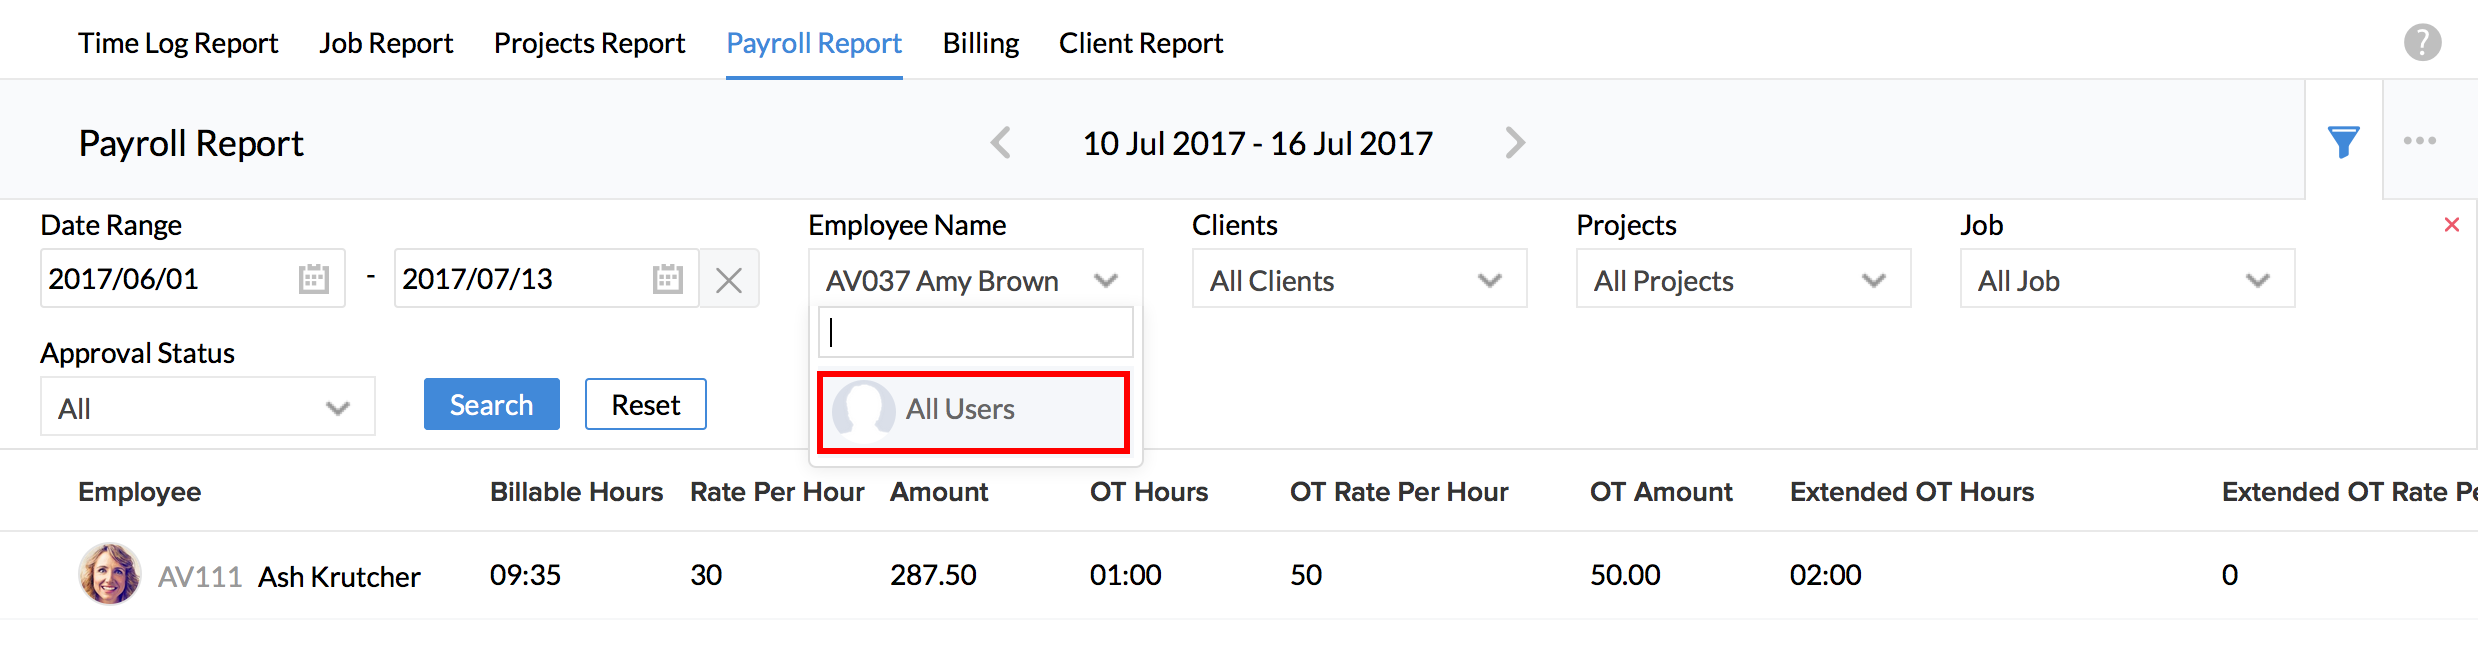Go to next week with right arrow

point(1515,142)
